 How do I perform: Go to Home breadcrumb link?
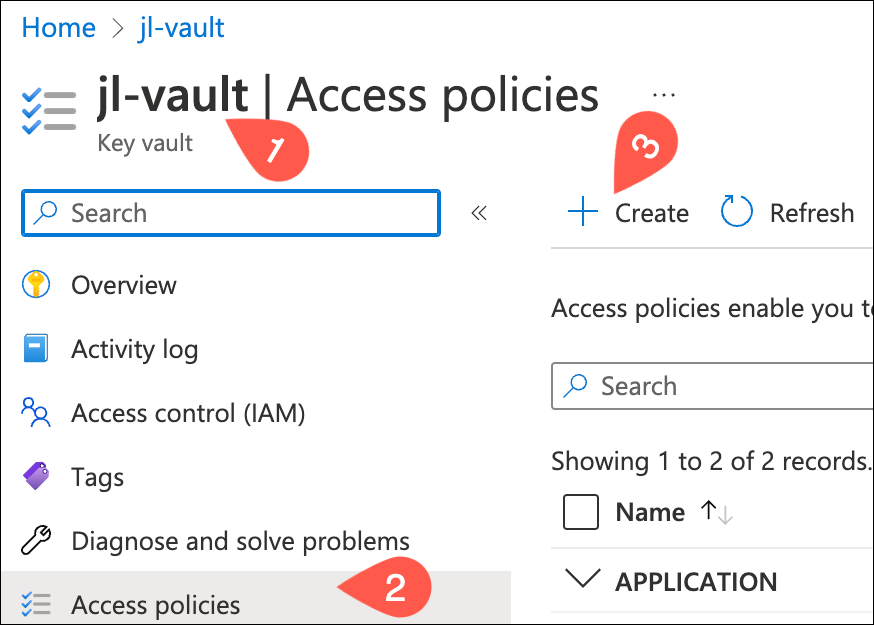pyautogui.click(x=58, y=28)
